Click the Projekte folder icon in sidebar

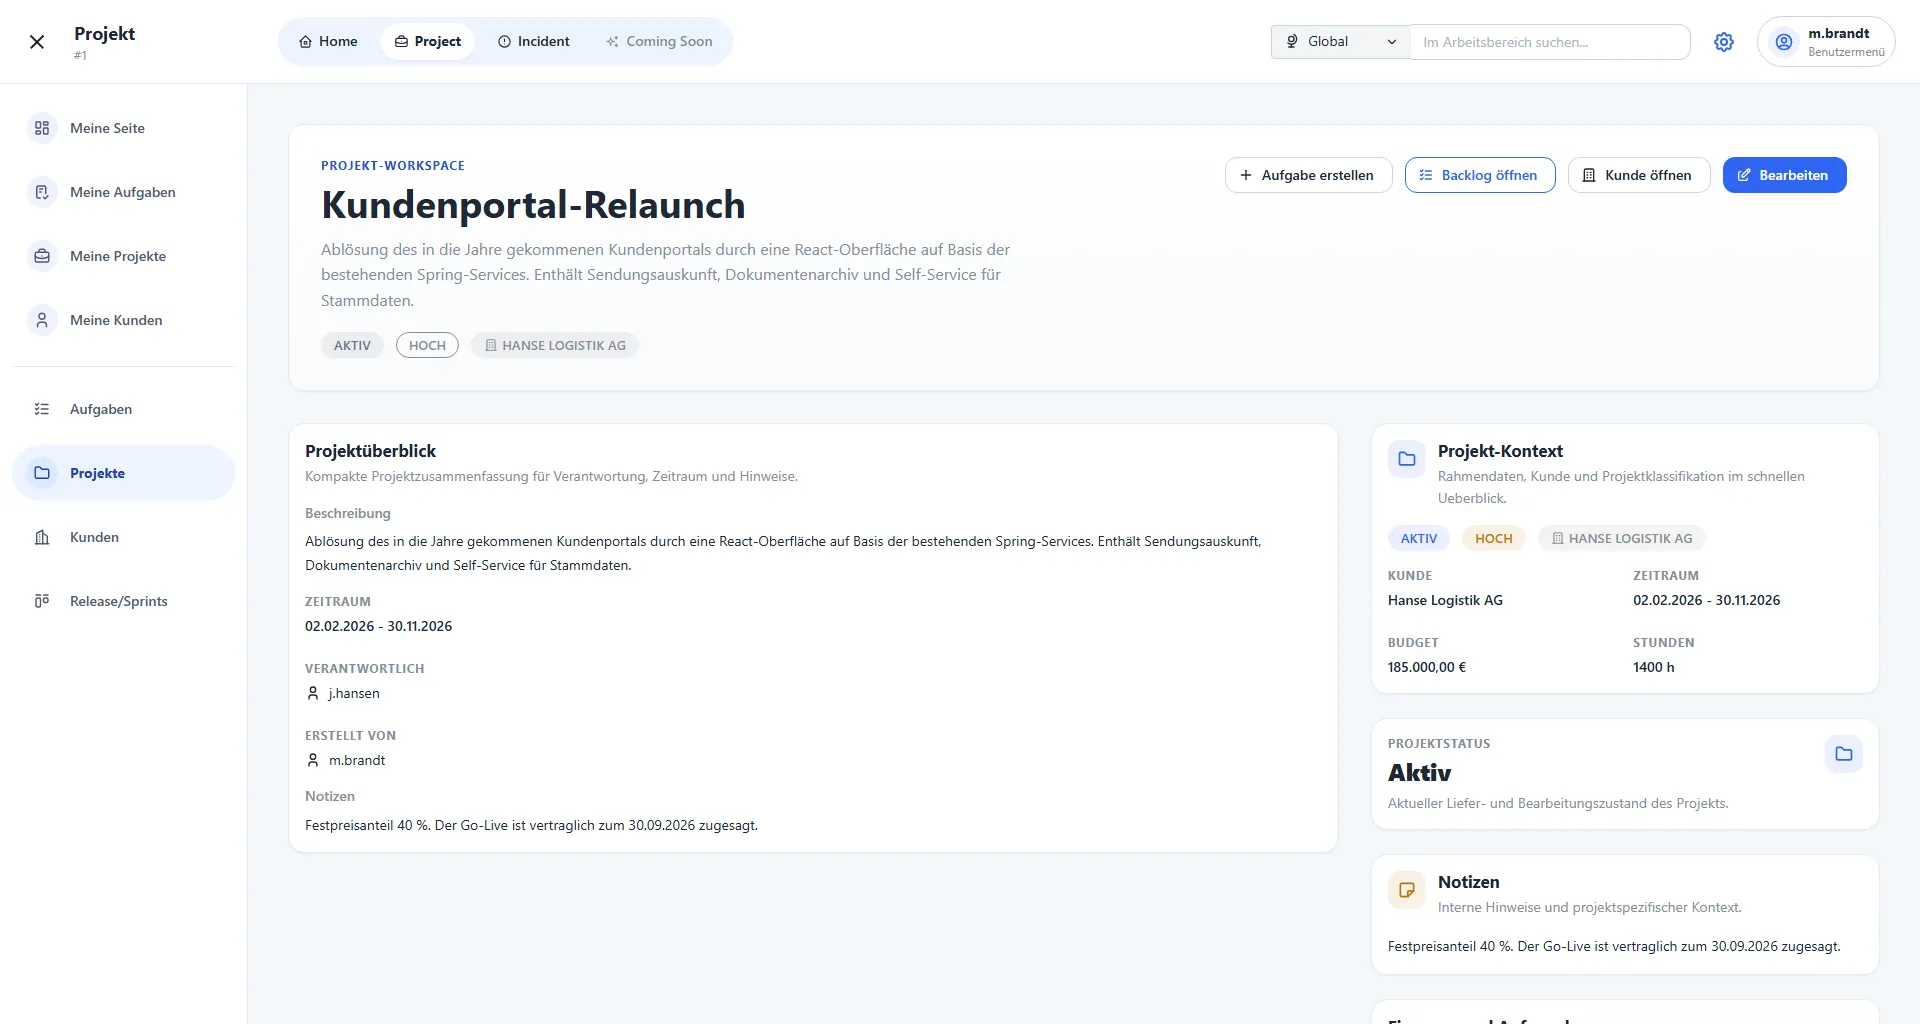click(x=42, y=473)
